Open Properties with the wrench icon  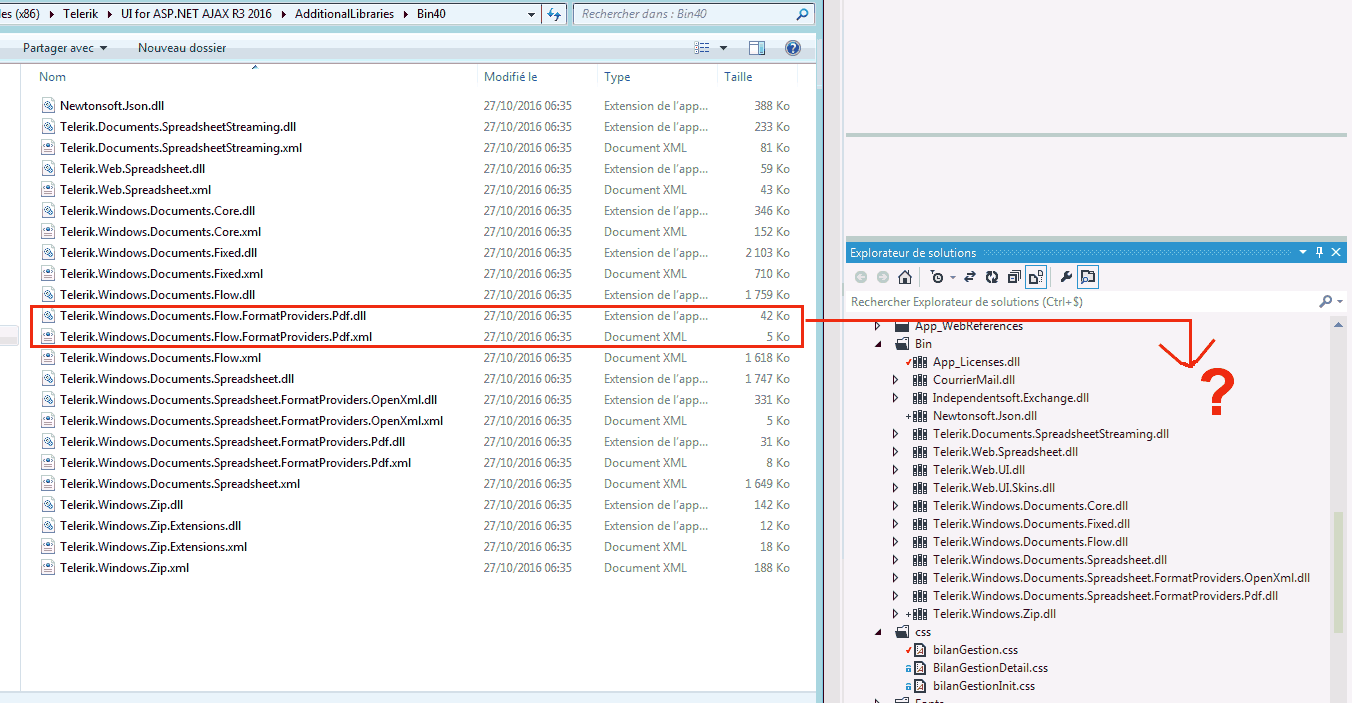(x=1066, y=277)
